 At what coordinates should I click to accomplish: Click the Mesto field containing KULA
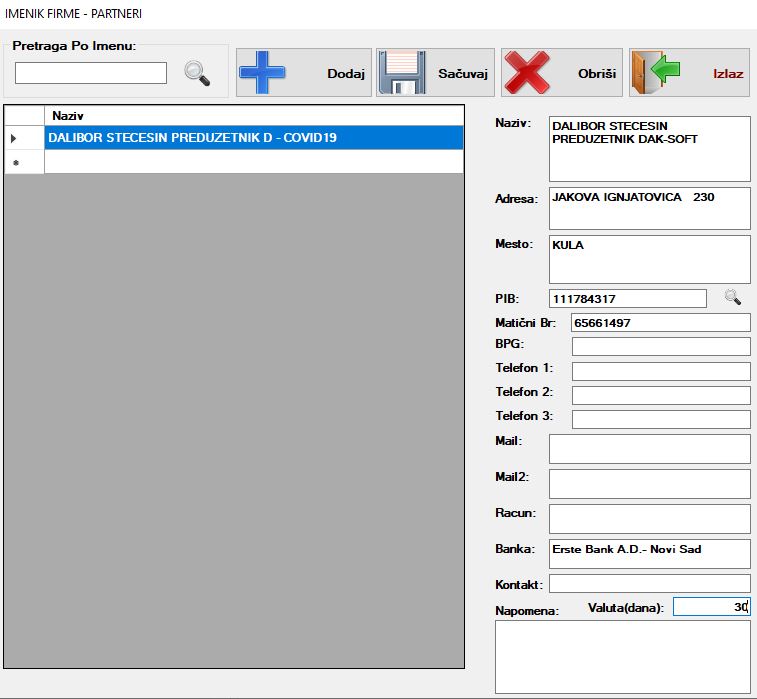(649, 259)
